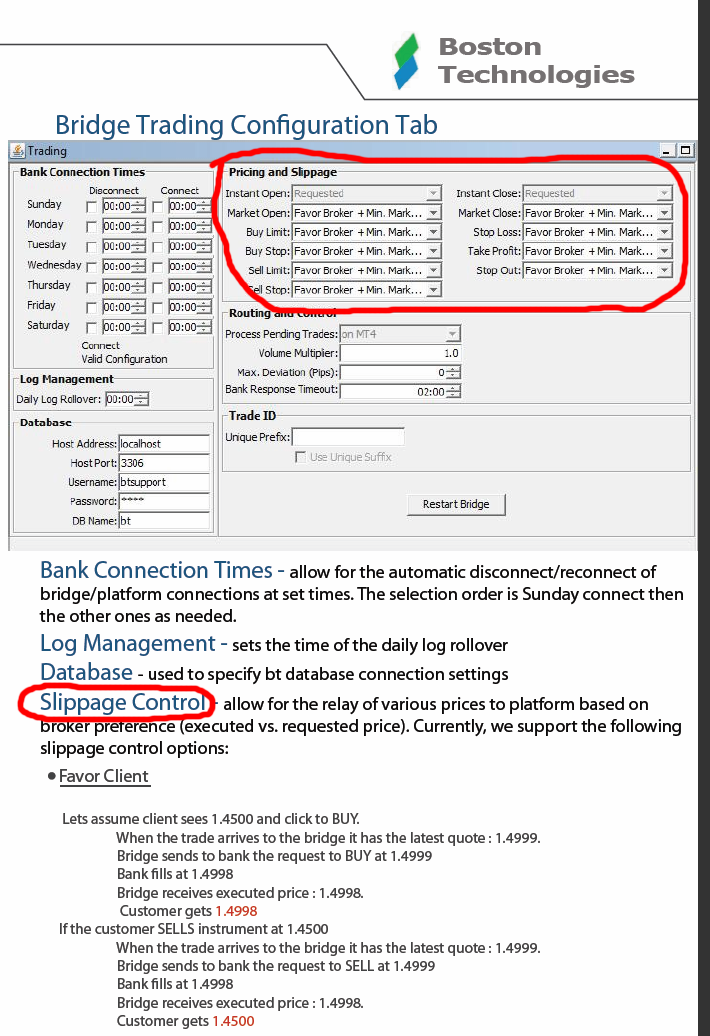Click the Bank Response Timeout spinner

[x=400, y=392]
